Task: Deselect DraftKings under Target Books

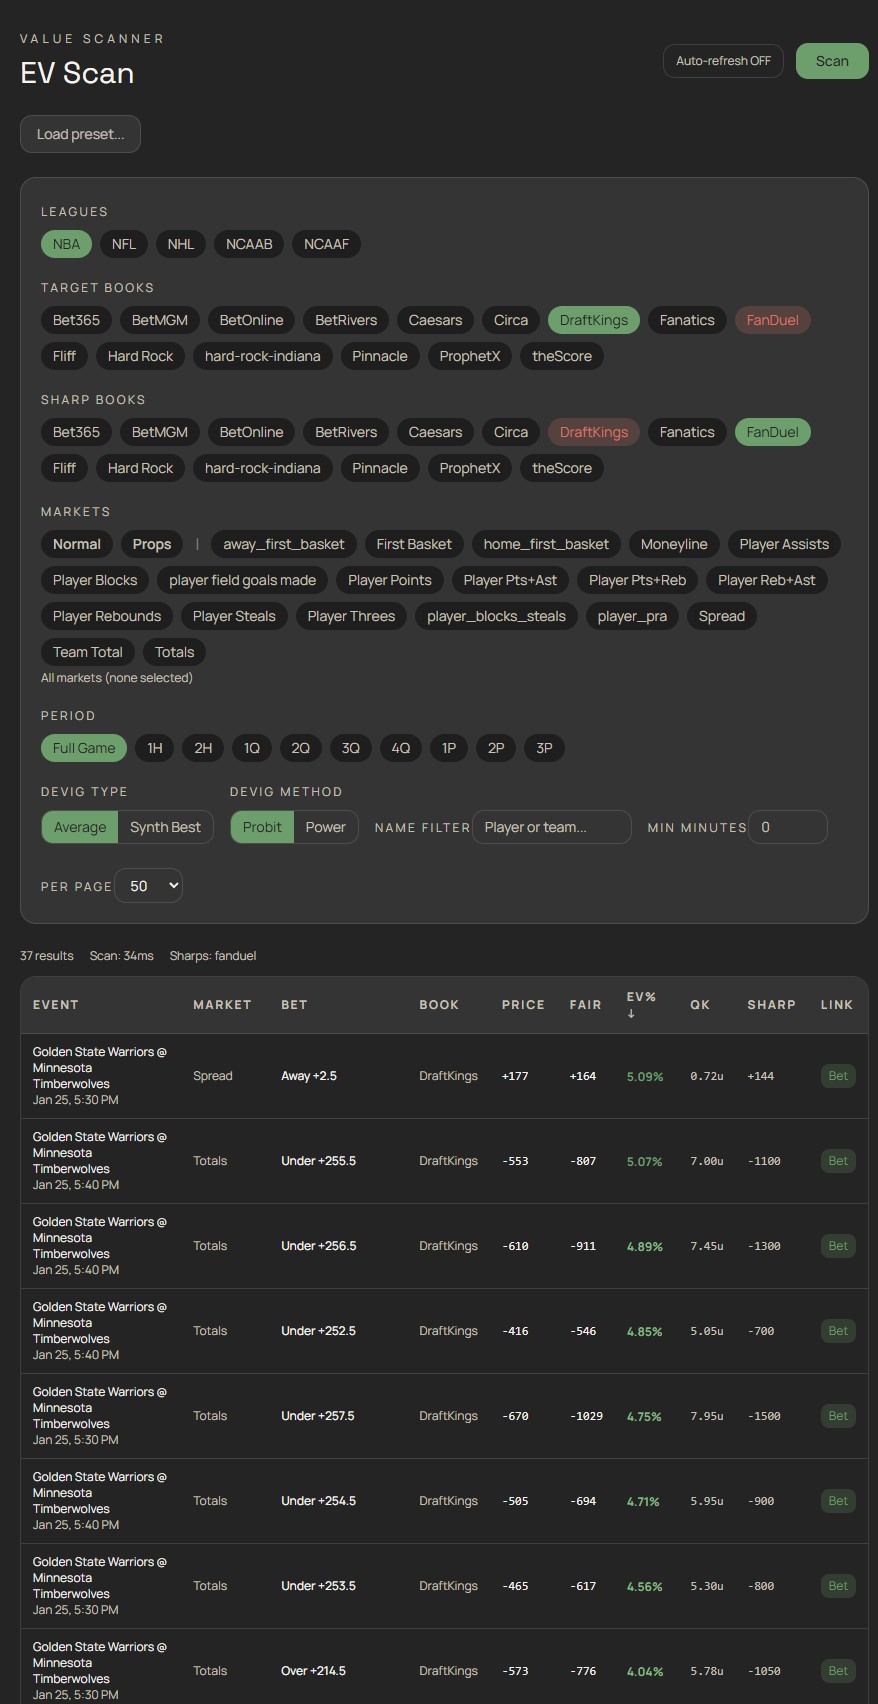Action: 593,320
